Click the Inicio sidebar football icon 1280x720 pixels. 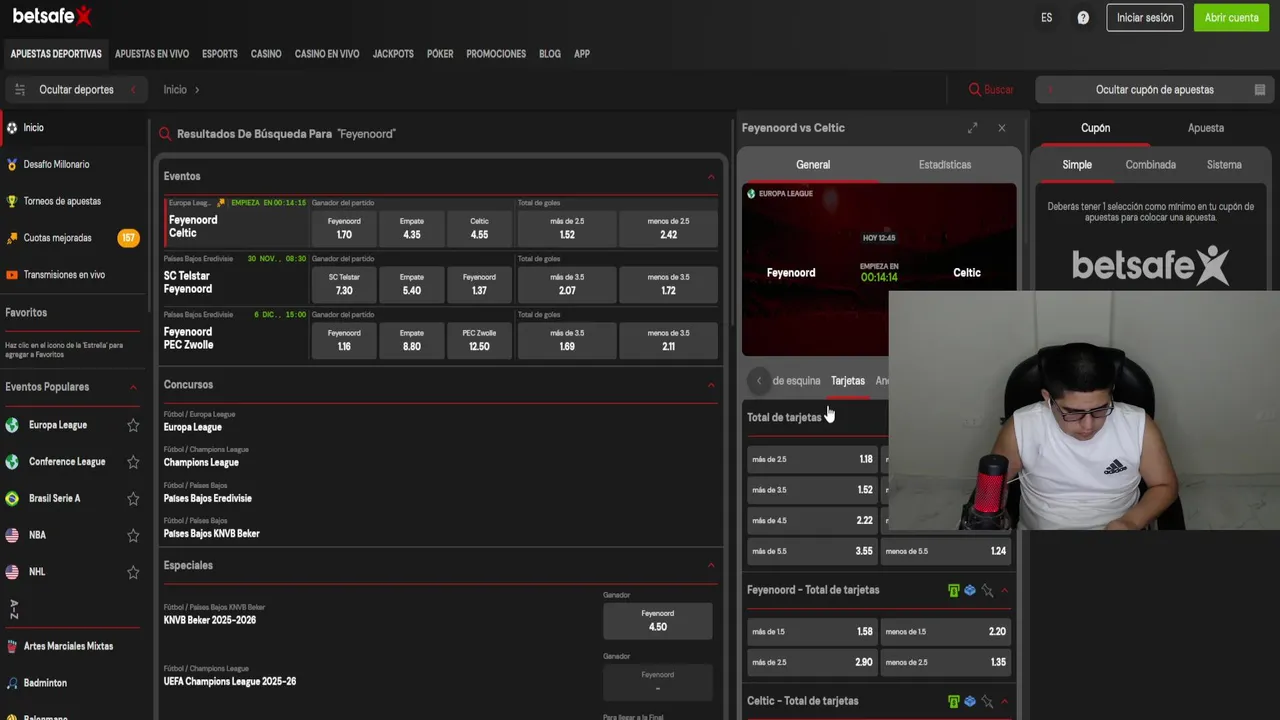click(x=12, y=128)
